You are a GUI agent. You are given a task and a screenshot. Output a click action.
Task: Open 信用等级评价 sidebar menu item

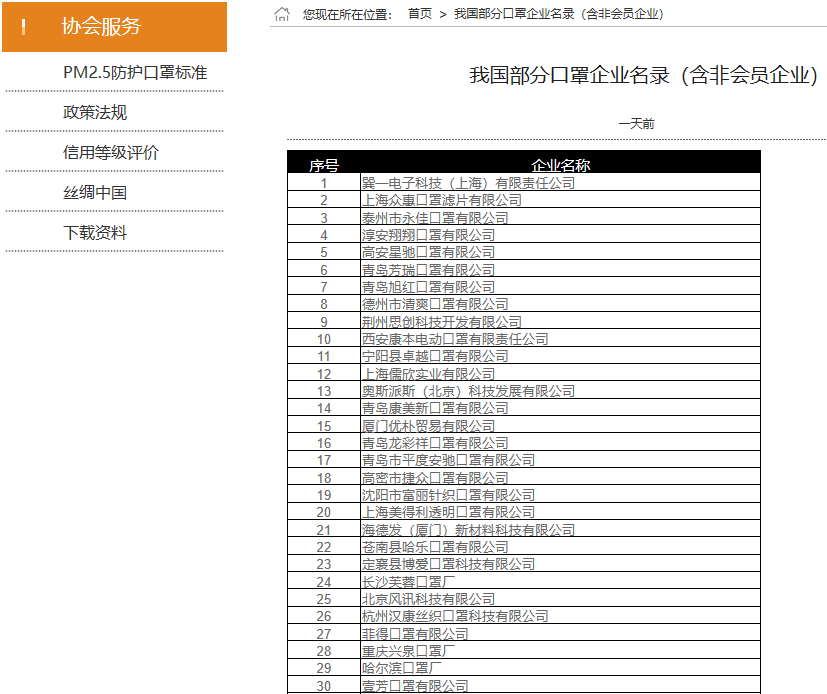(x=111, y=152)
